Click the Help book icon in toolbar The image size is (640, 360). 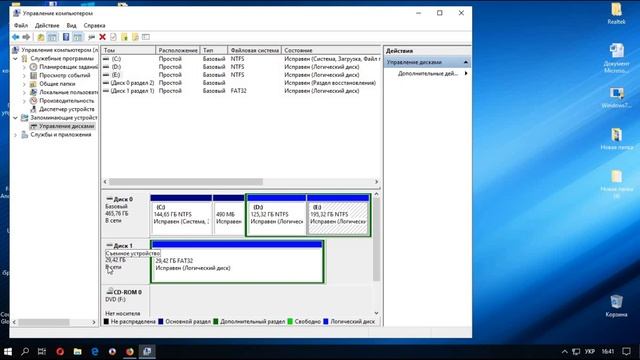[x=66, y=37]
